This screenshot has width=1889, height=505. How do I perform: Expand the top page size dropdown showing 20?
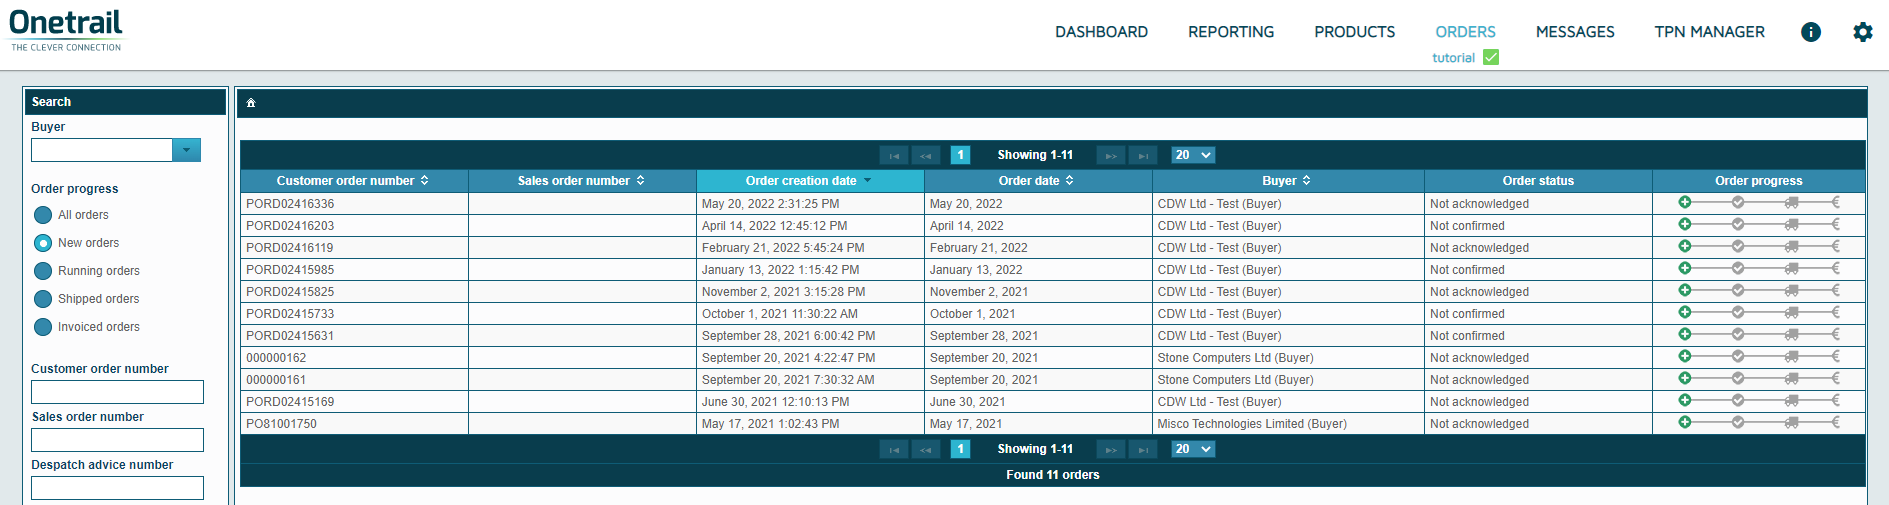(1193, 155)
